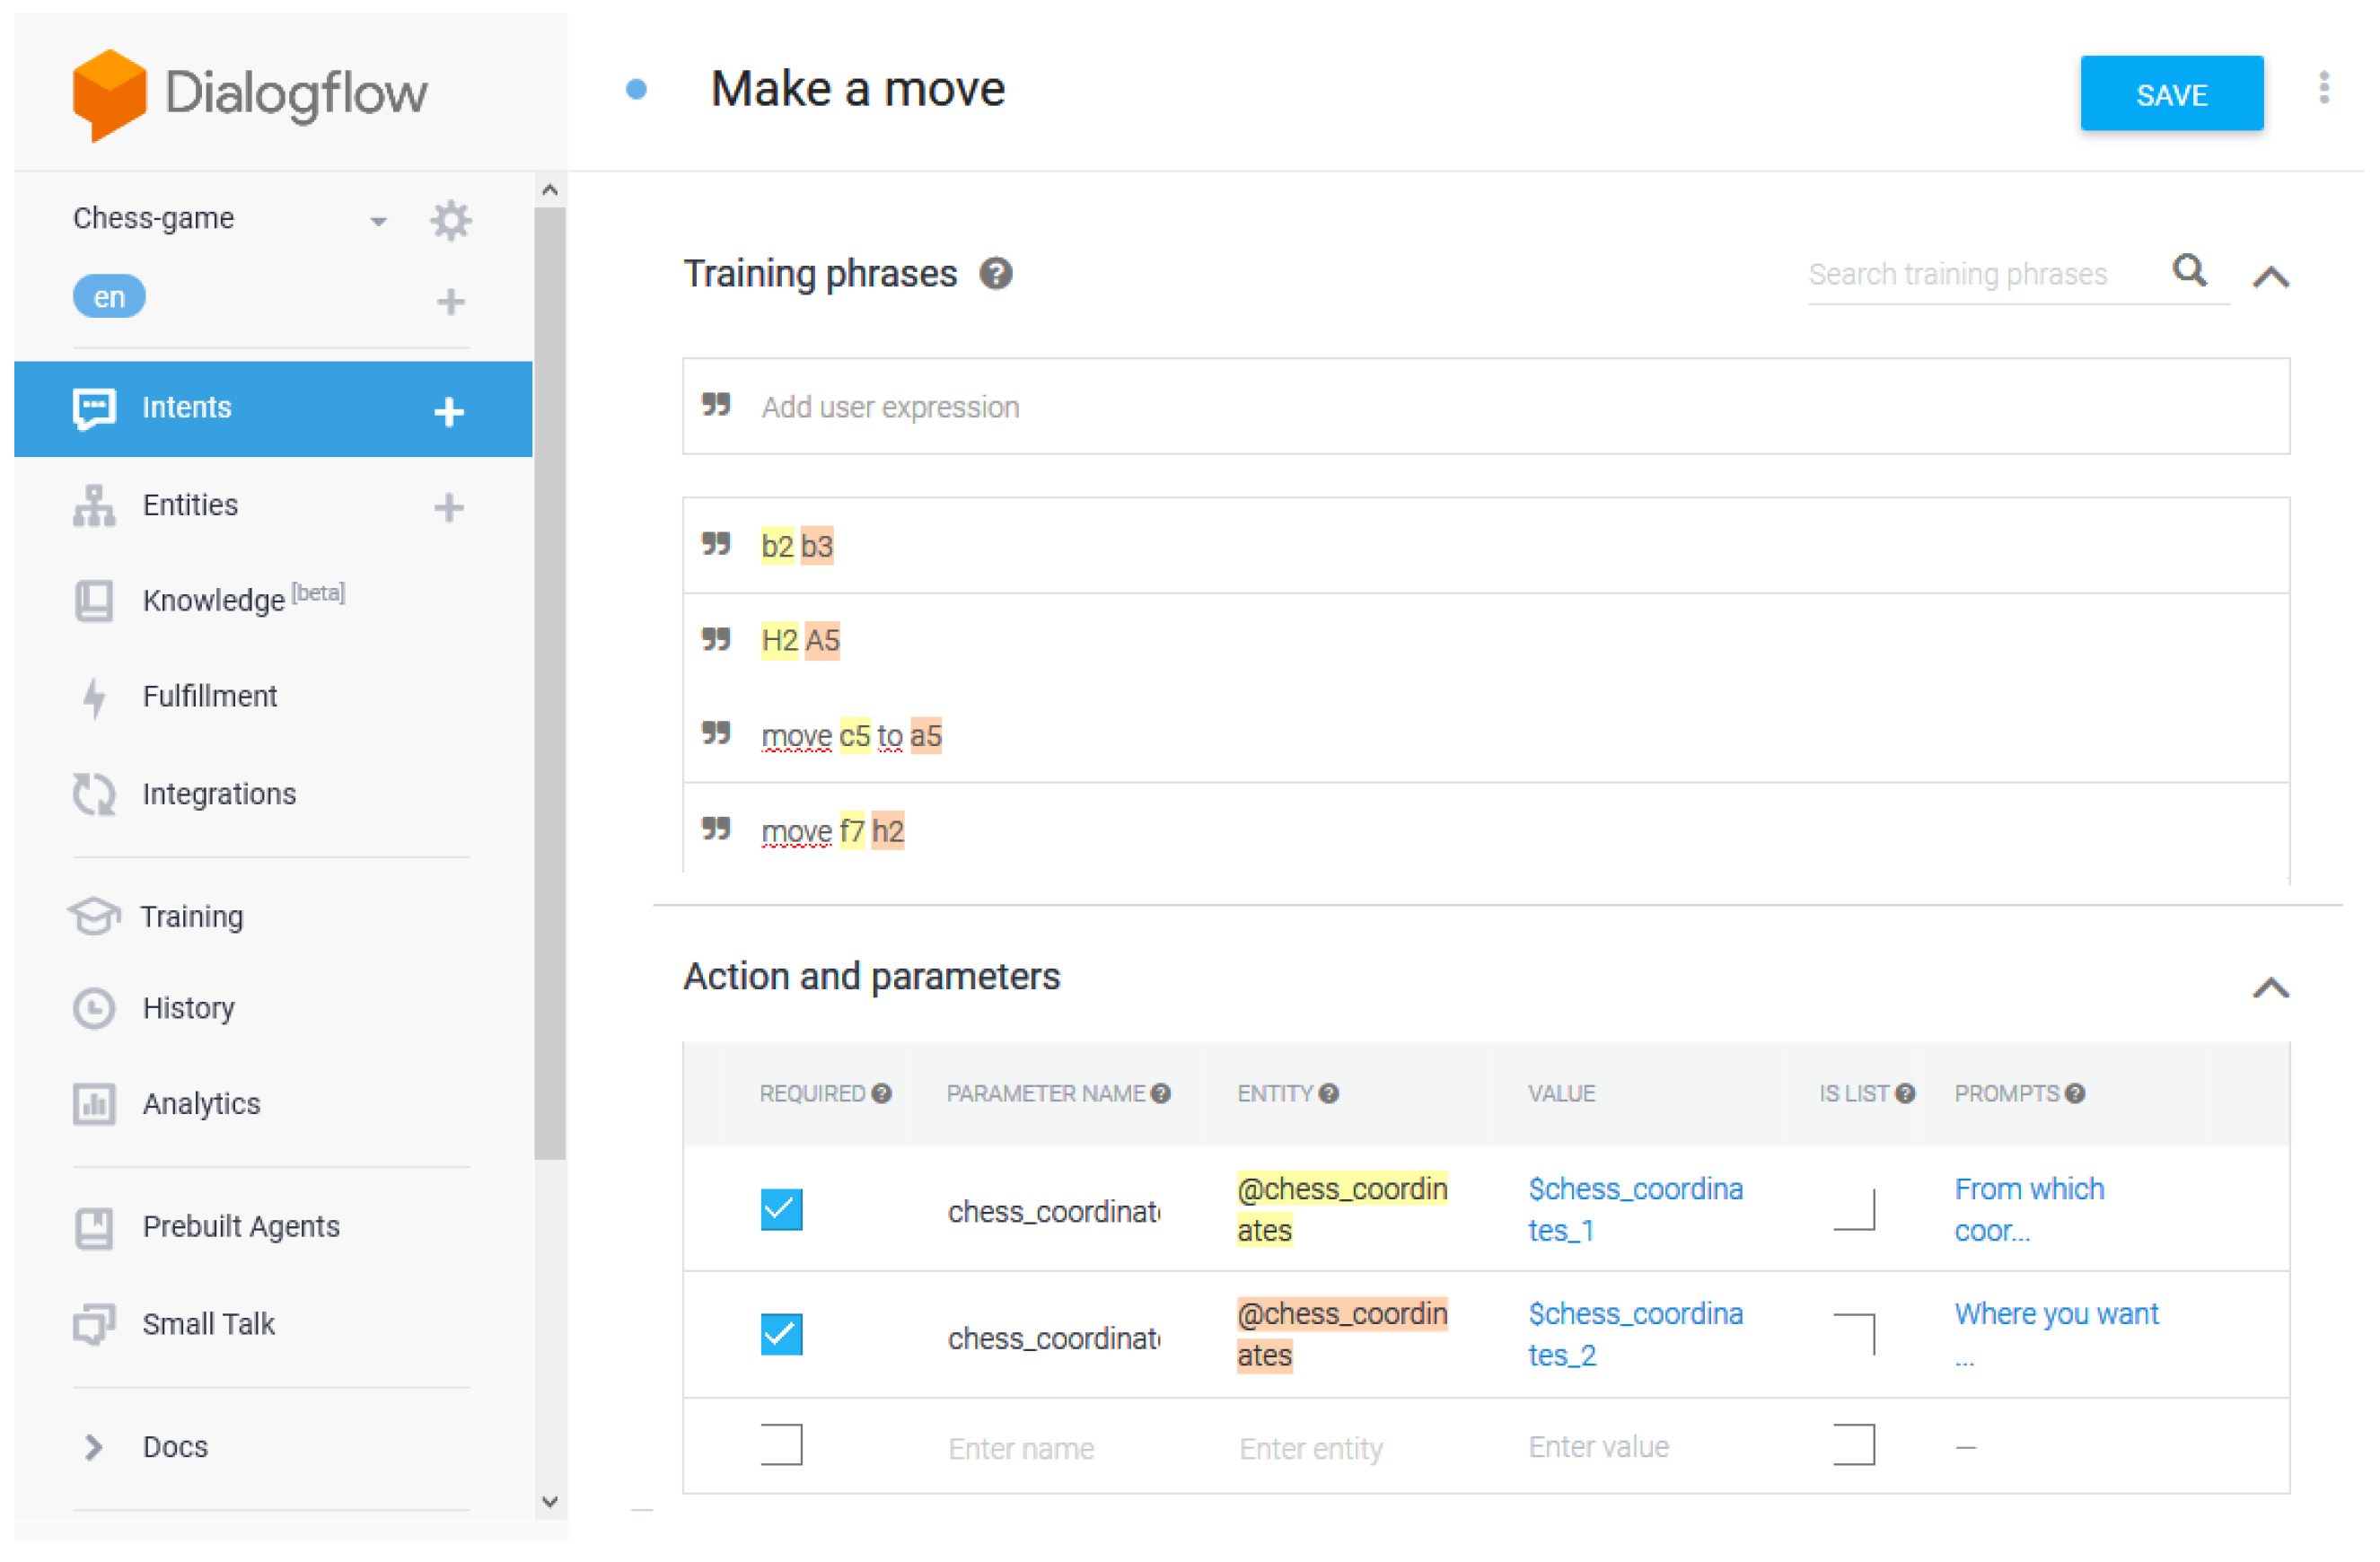The width and height of the screenshot is (2380, 1562).
Task: Uncheck required for second chess_coordinates parameter
Action: [781, 1334]
